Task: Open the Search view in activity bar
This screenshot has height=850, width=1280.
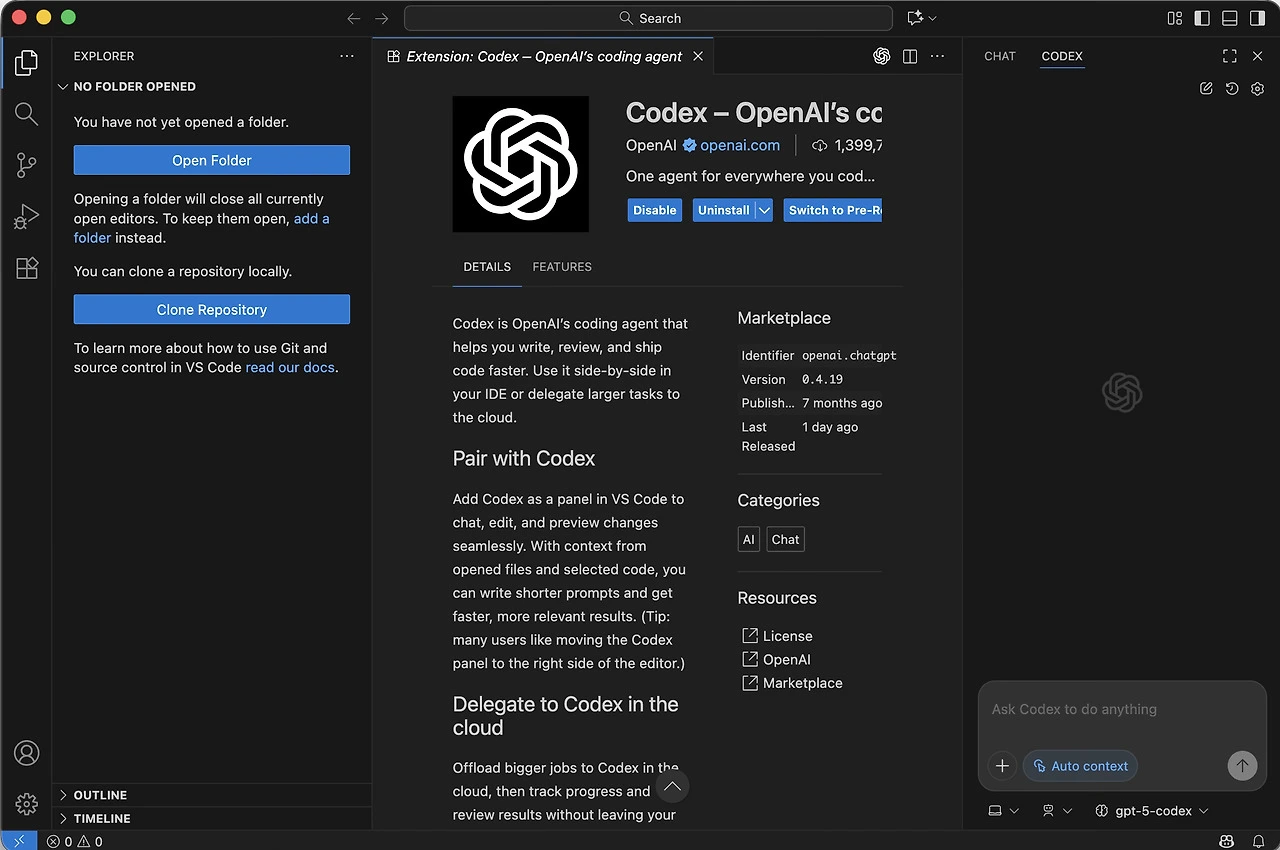Action: pos(27,114)
